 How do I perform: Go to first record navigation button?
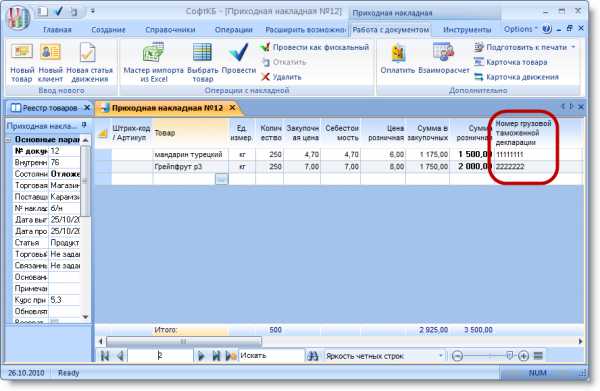coord(104,356)
